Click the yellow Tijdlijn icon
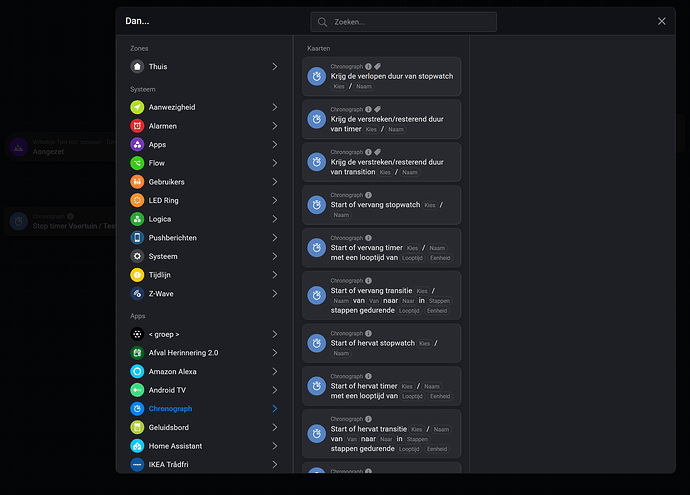Screen dimensions: 690x495 [x=137, y=275]
